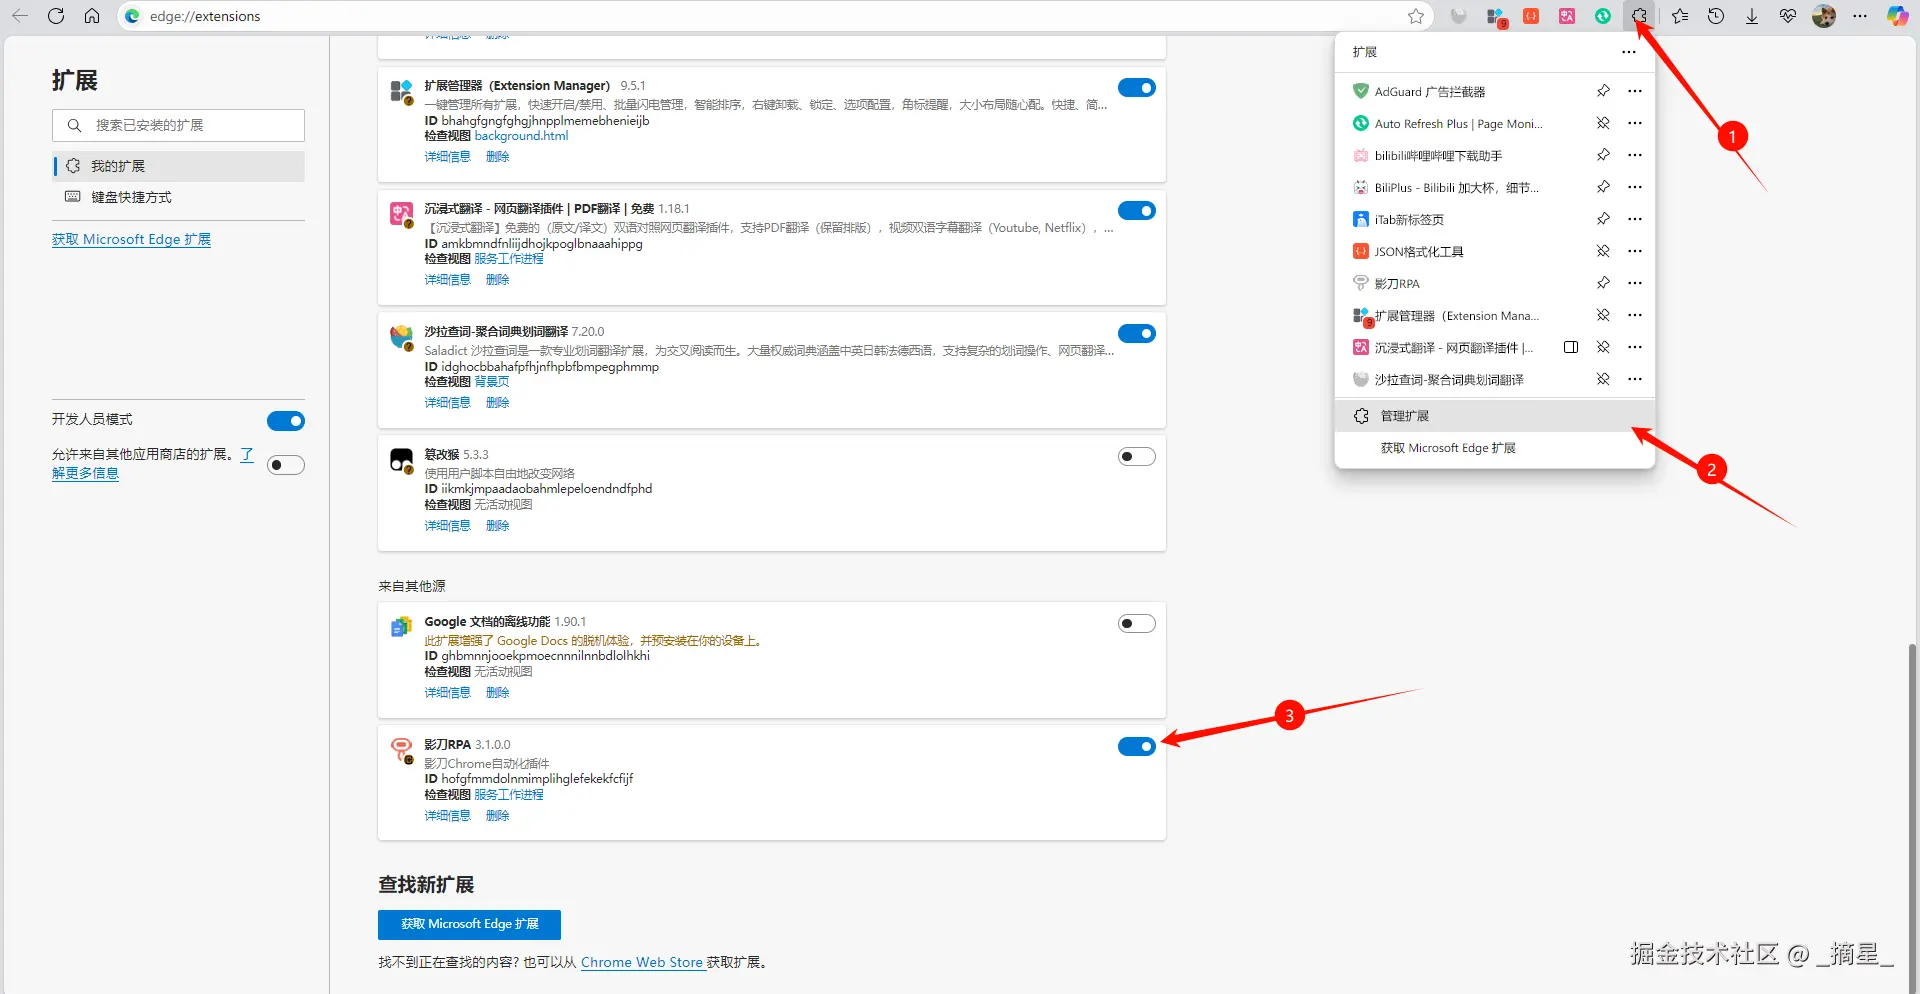The height and width of the screenshot is (994, 1920).
Task: Click the Extensions puzzle icon in toolbar
Action: coord(1639,16)
